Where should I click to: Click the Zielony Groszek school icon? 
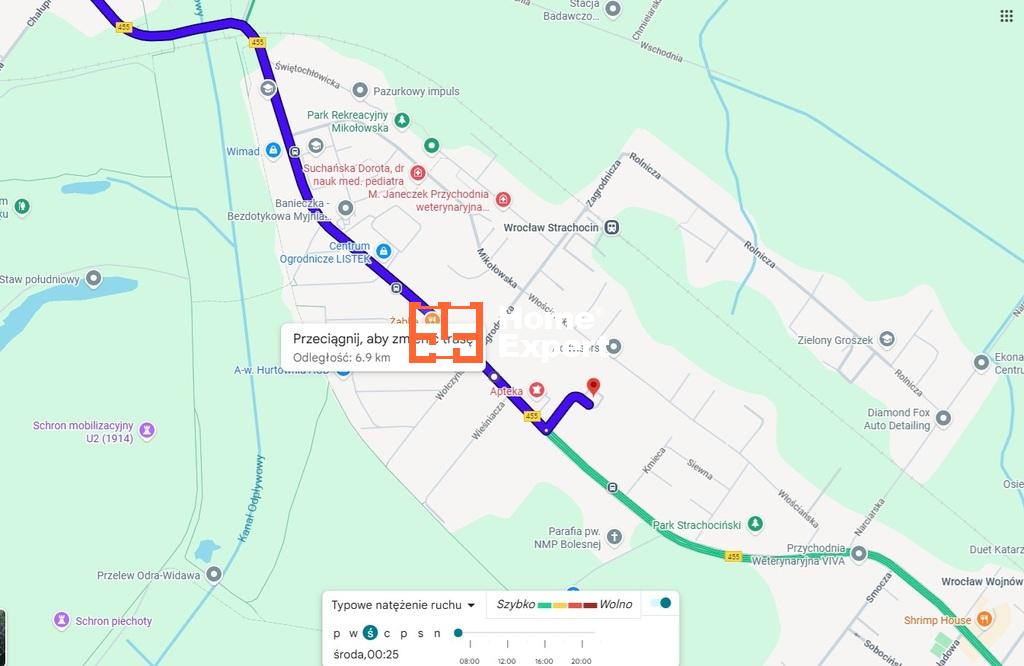(886, 340)
